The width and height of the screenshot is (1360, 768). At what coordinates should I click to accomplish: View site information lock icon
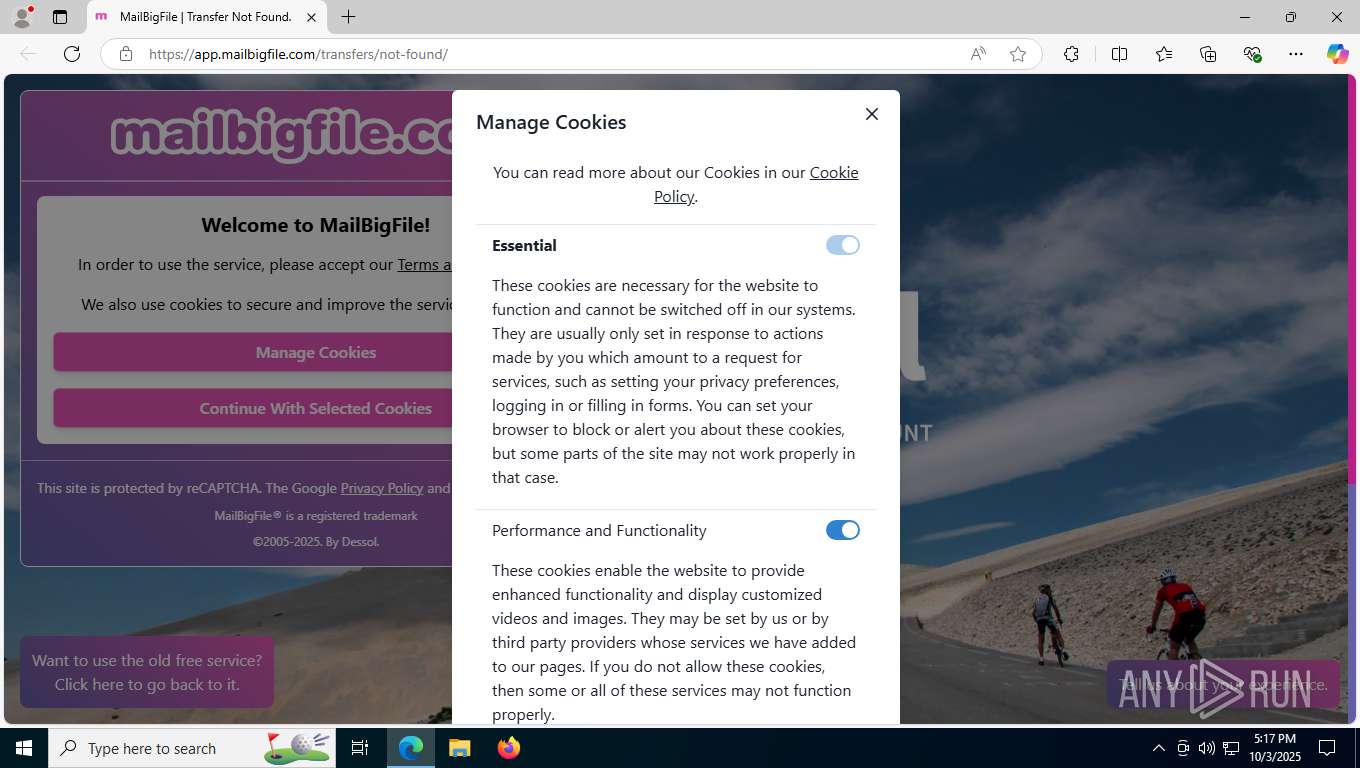click(x=126, y=54)
